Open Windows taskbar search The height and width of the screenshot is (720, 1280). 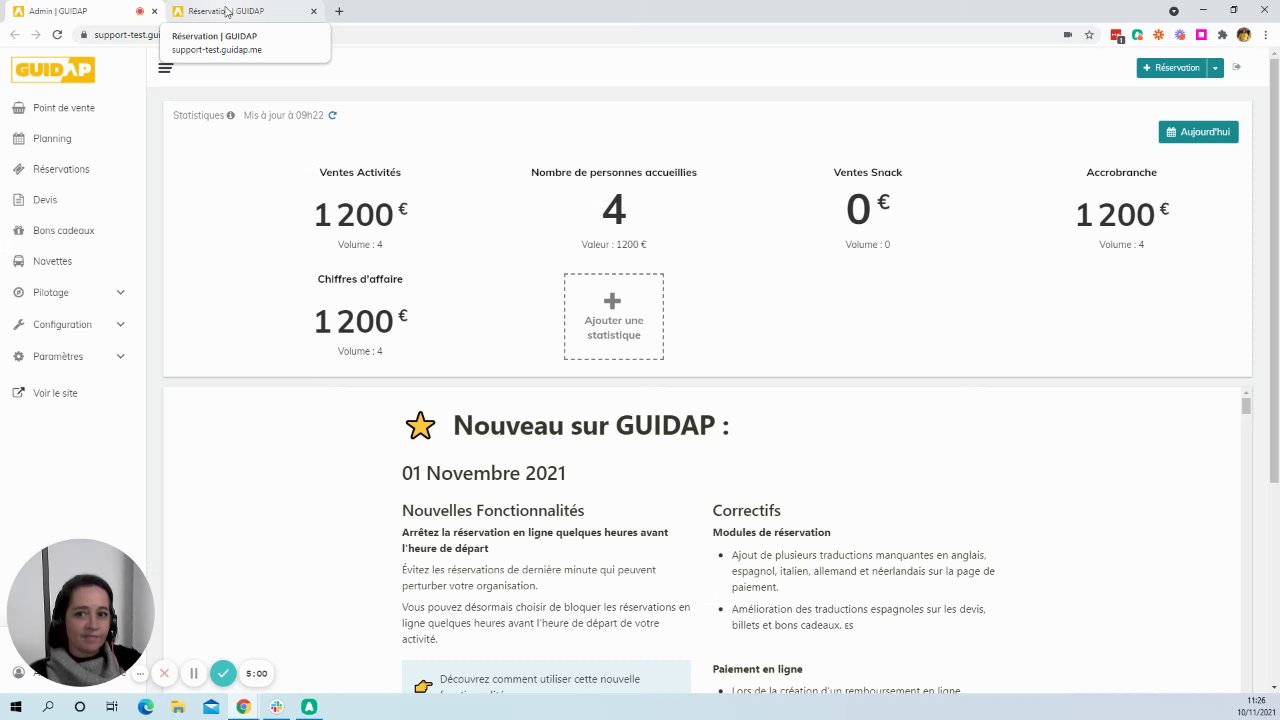48,707
